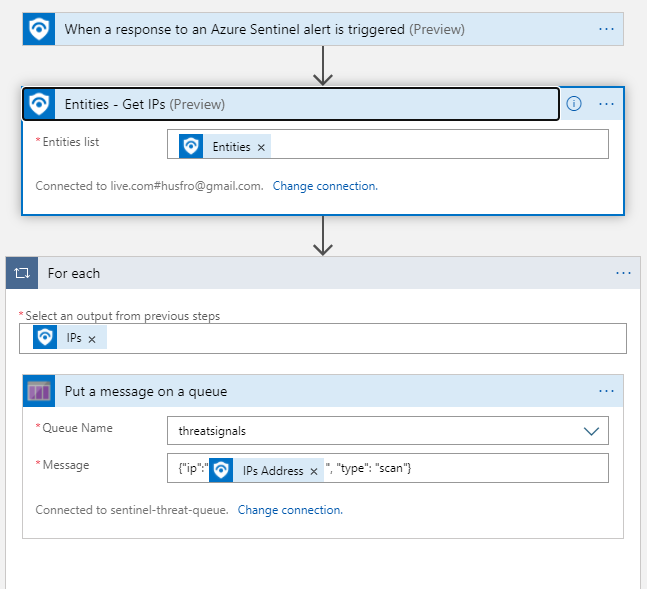Click the queue storage icon
The width and height of the screenshot is (647, 589).
39,391
